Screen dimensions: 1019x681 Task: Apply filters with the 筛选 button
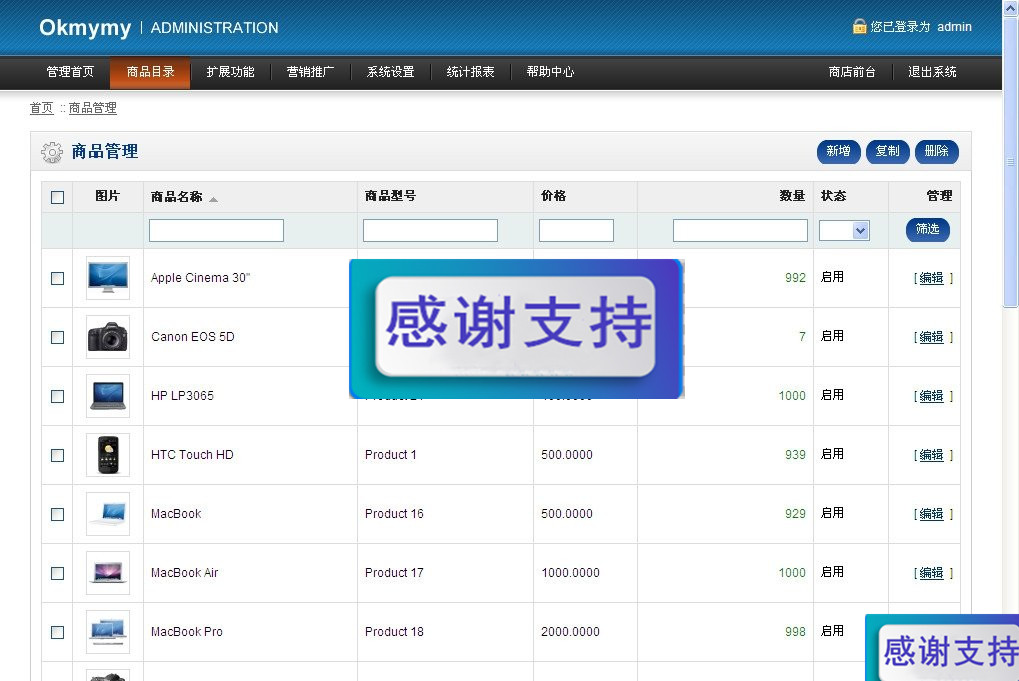(x=928, y=229)
